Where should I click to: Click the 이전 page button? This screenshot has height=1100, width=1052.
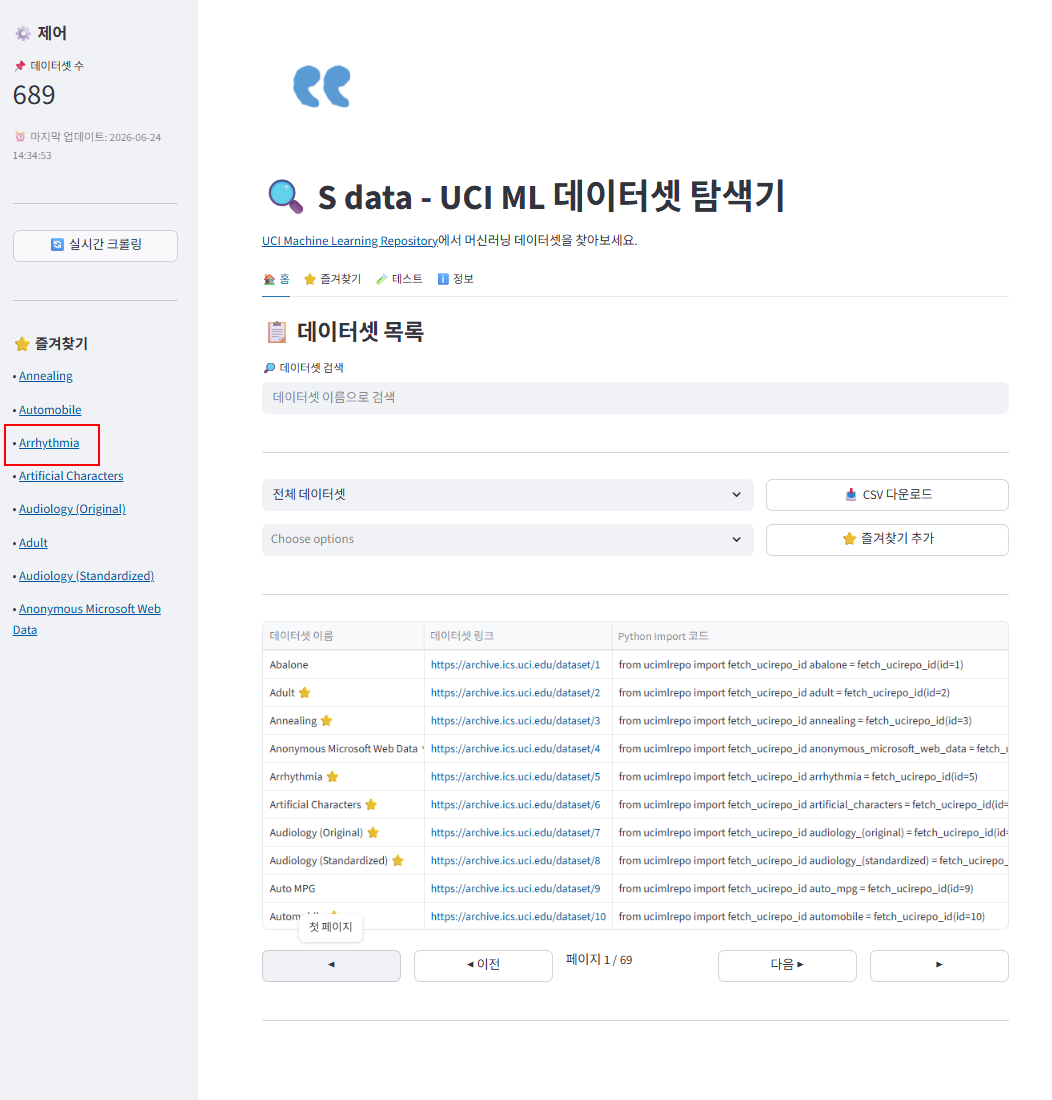[483, 965]
